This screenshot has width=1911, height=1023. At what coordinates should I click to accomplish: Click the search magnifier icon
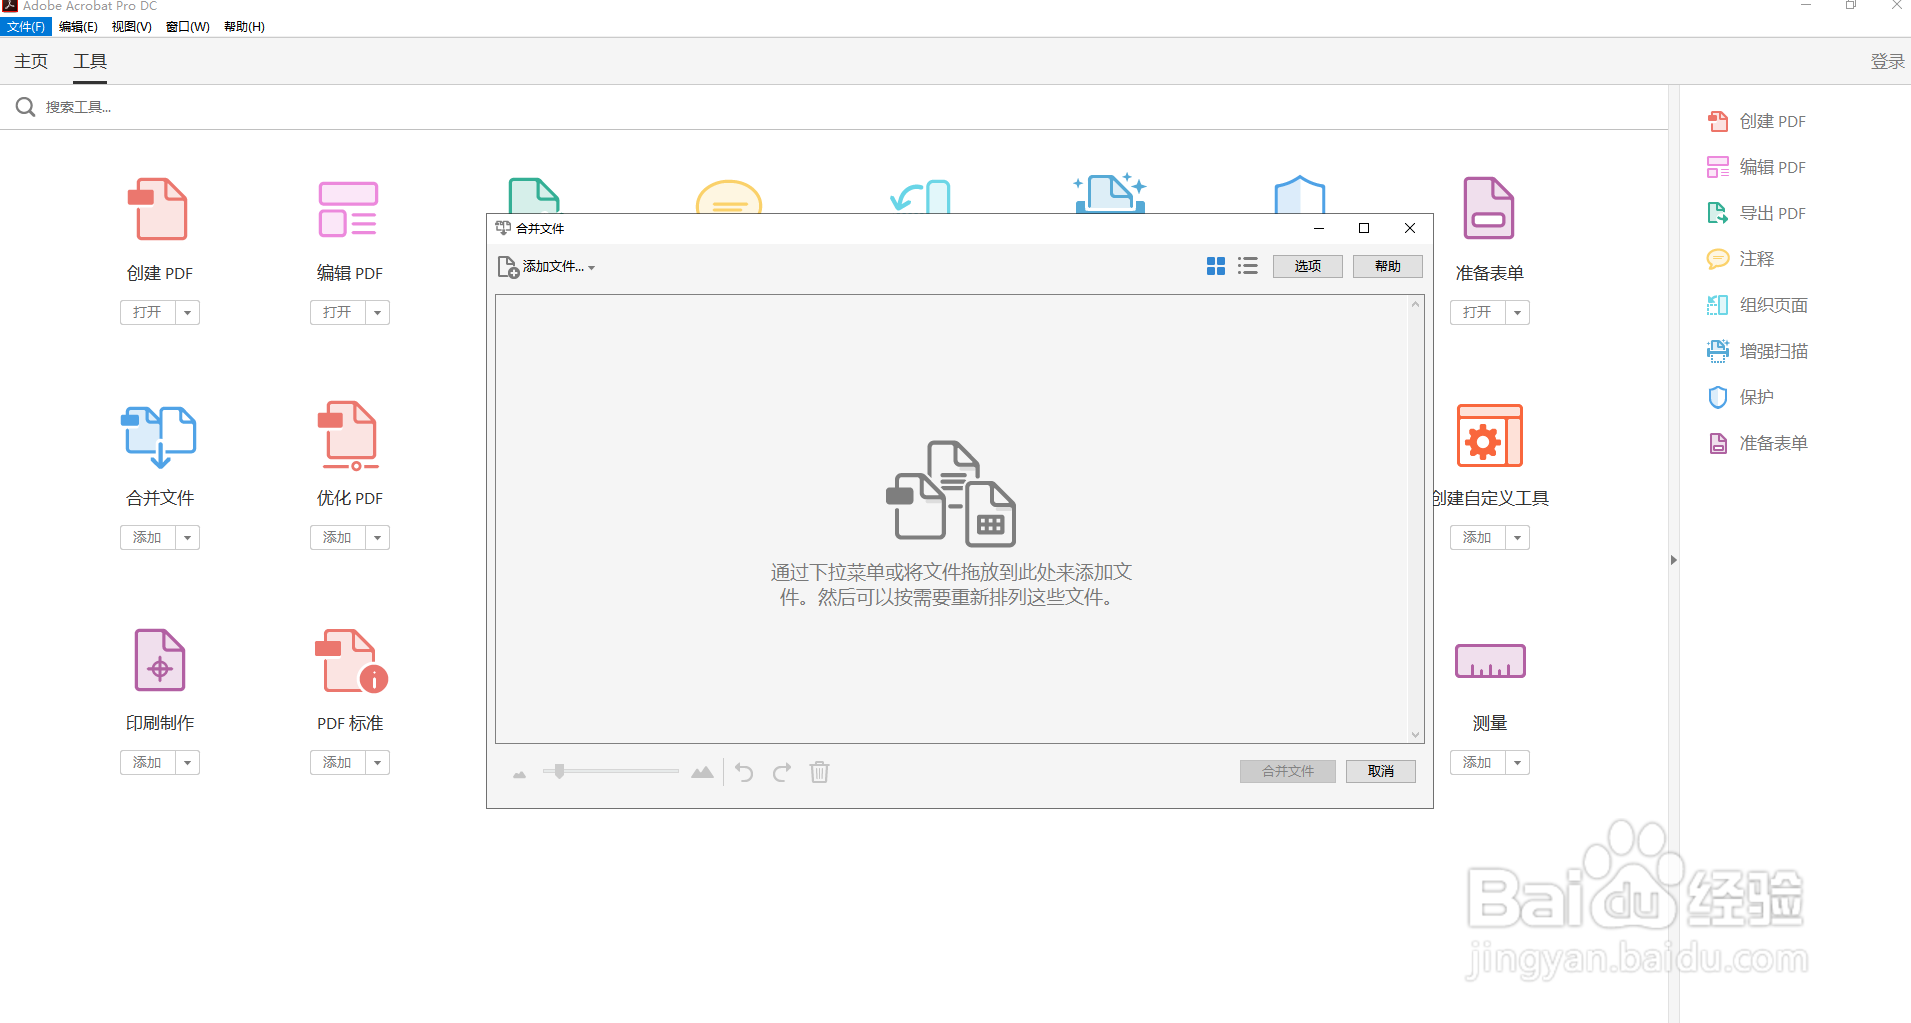[x=26, y=107]
